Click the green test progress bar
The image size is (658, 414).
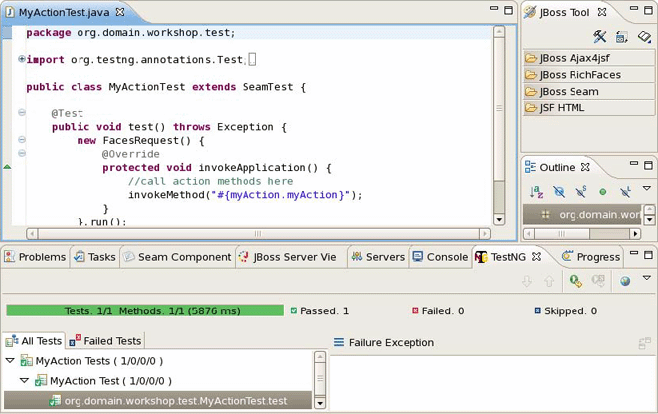145,310
